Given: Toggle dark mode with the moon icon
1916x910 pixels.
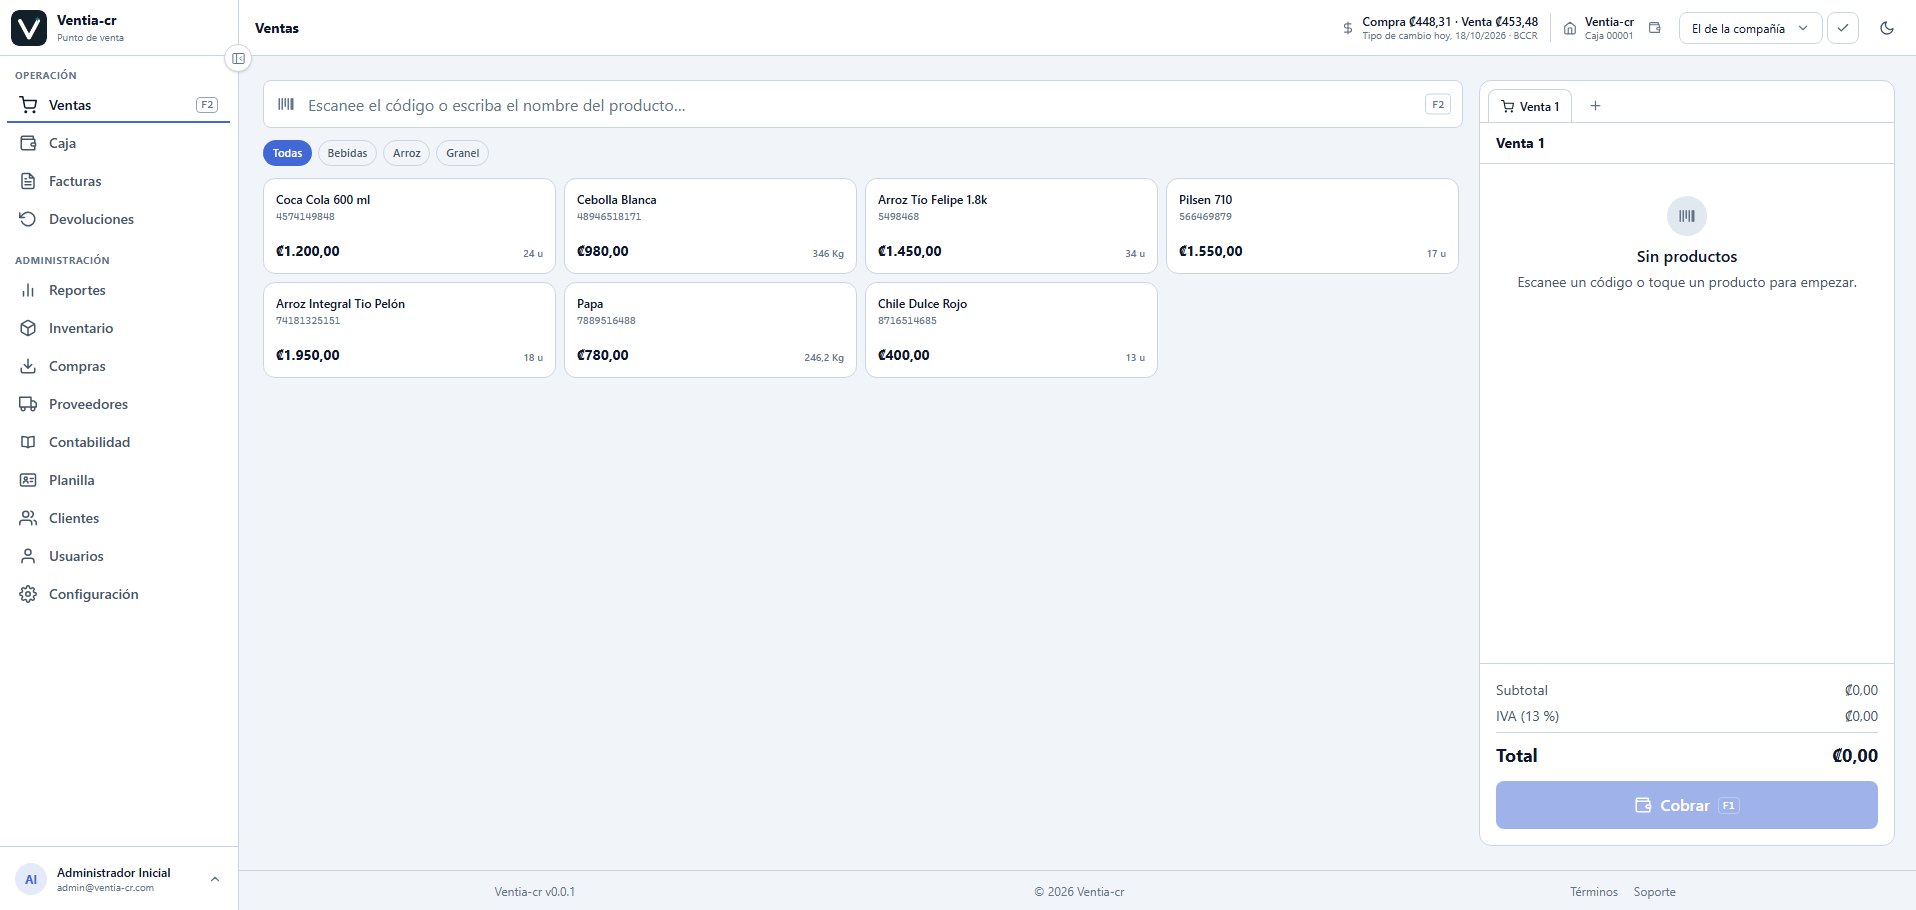Looking at the screenshot, I should 1887,28.
